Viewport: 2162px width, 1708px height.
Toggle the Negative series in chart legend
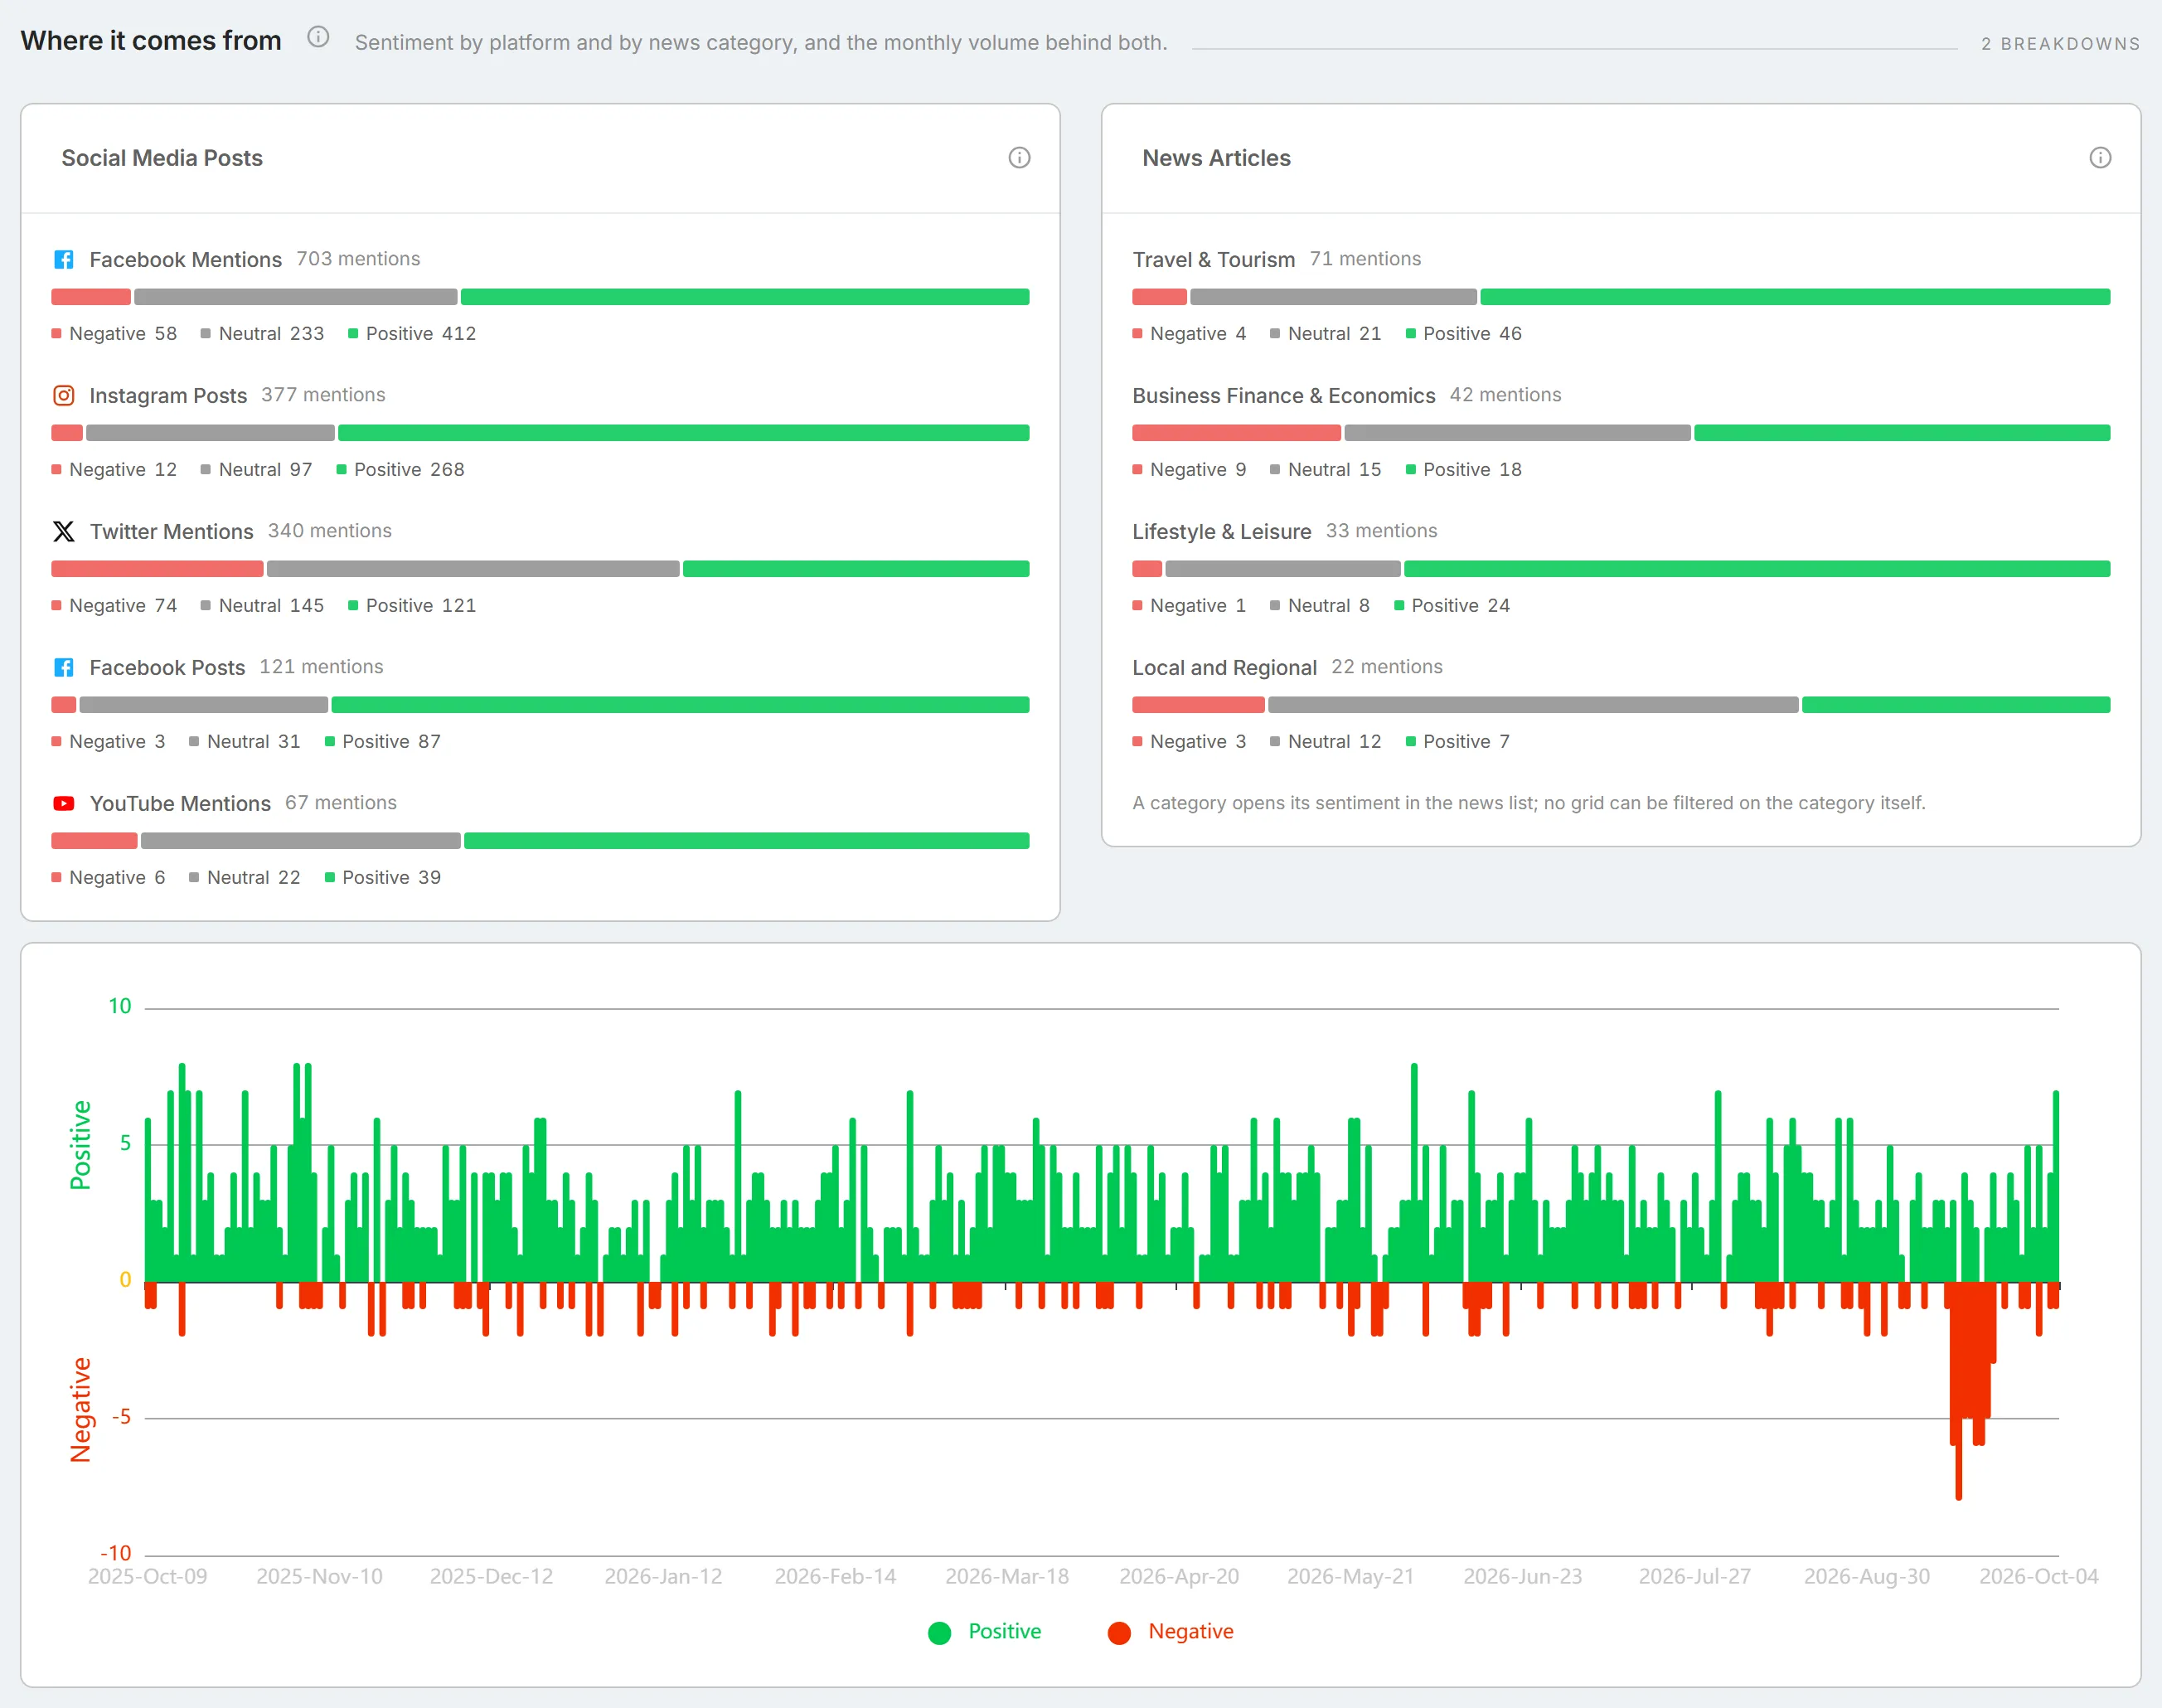click(1171, 1632)
